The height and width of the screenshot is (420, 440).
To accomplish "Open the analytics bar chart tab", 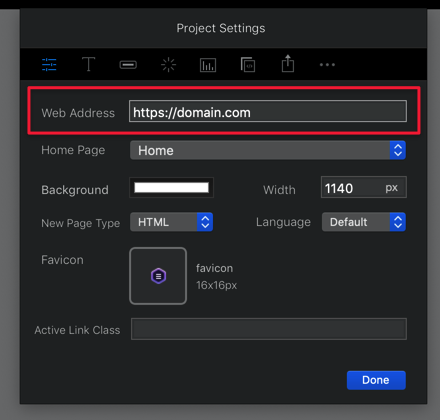I will tap(208, 65).
